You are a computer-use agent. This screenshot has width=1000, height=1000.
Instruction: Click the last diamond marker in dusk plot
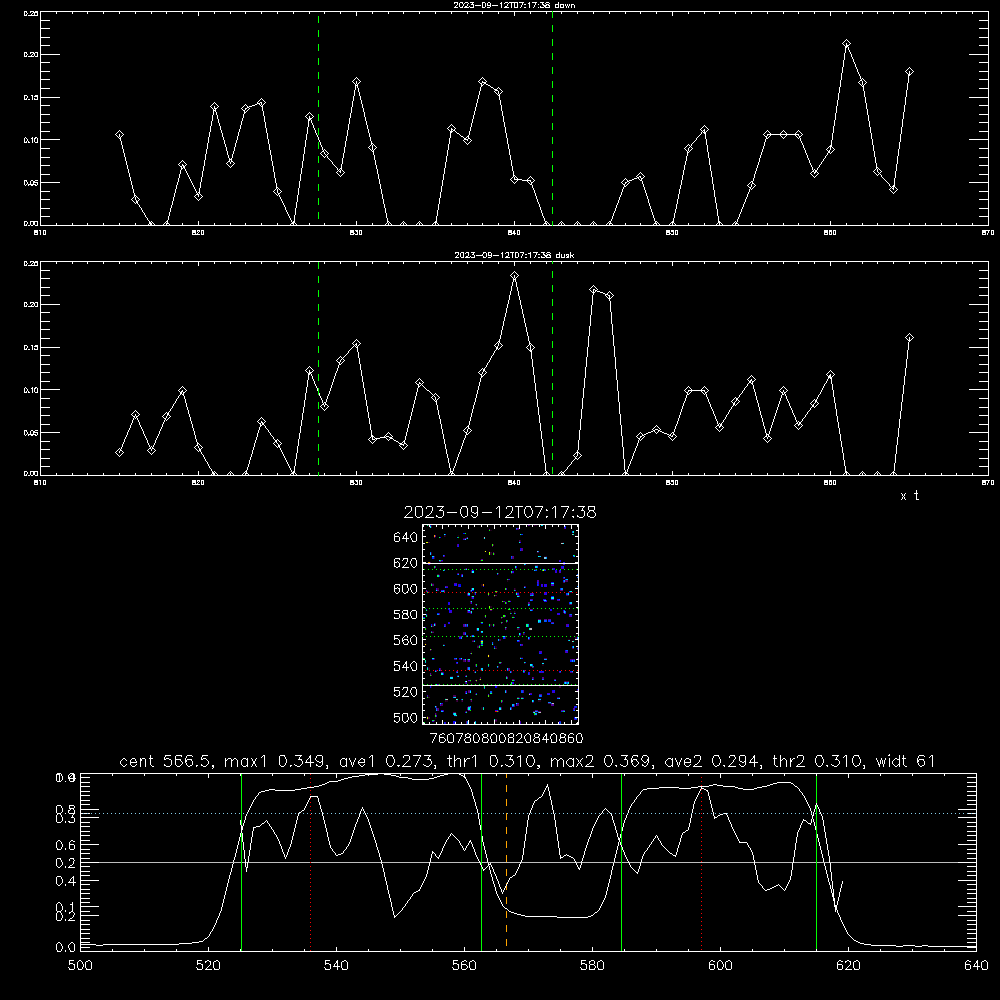click(x=909, y=337)
